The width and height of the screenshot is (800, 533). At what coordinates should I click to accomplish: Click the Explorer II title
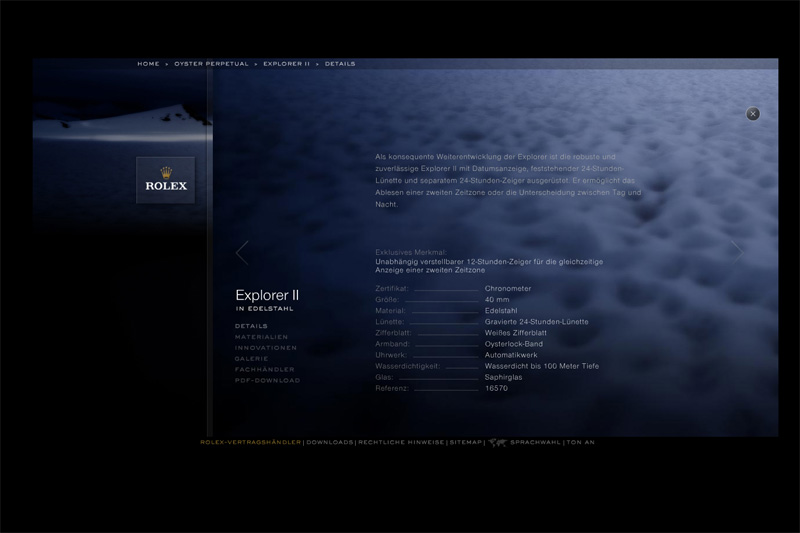click(x=267, y=295)
